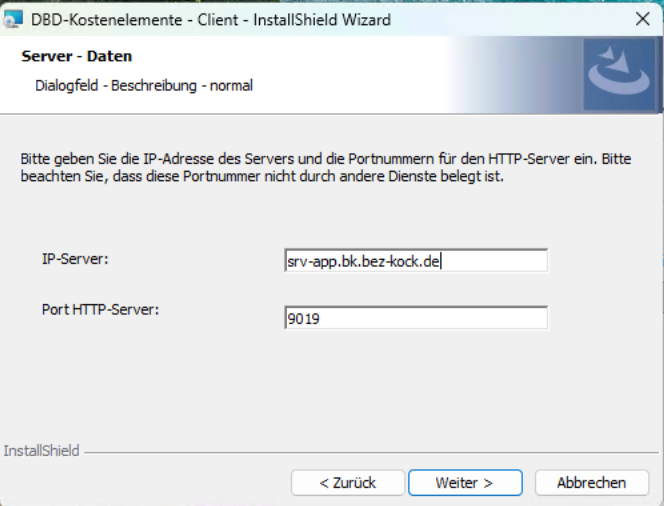Continue with the Weiter button
The width and height of the screenshot is (664, 506).
click(x=465, y=483)
